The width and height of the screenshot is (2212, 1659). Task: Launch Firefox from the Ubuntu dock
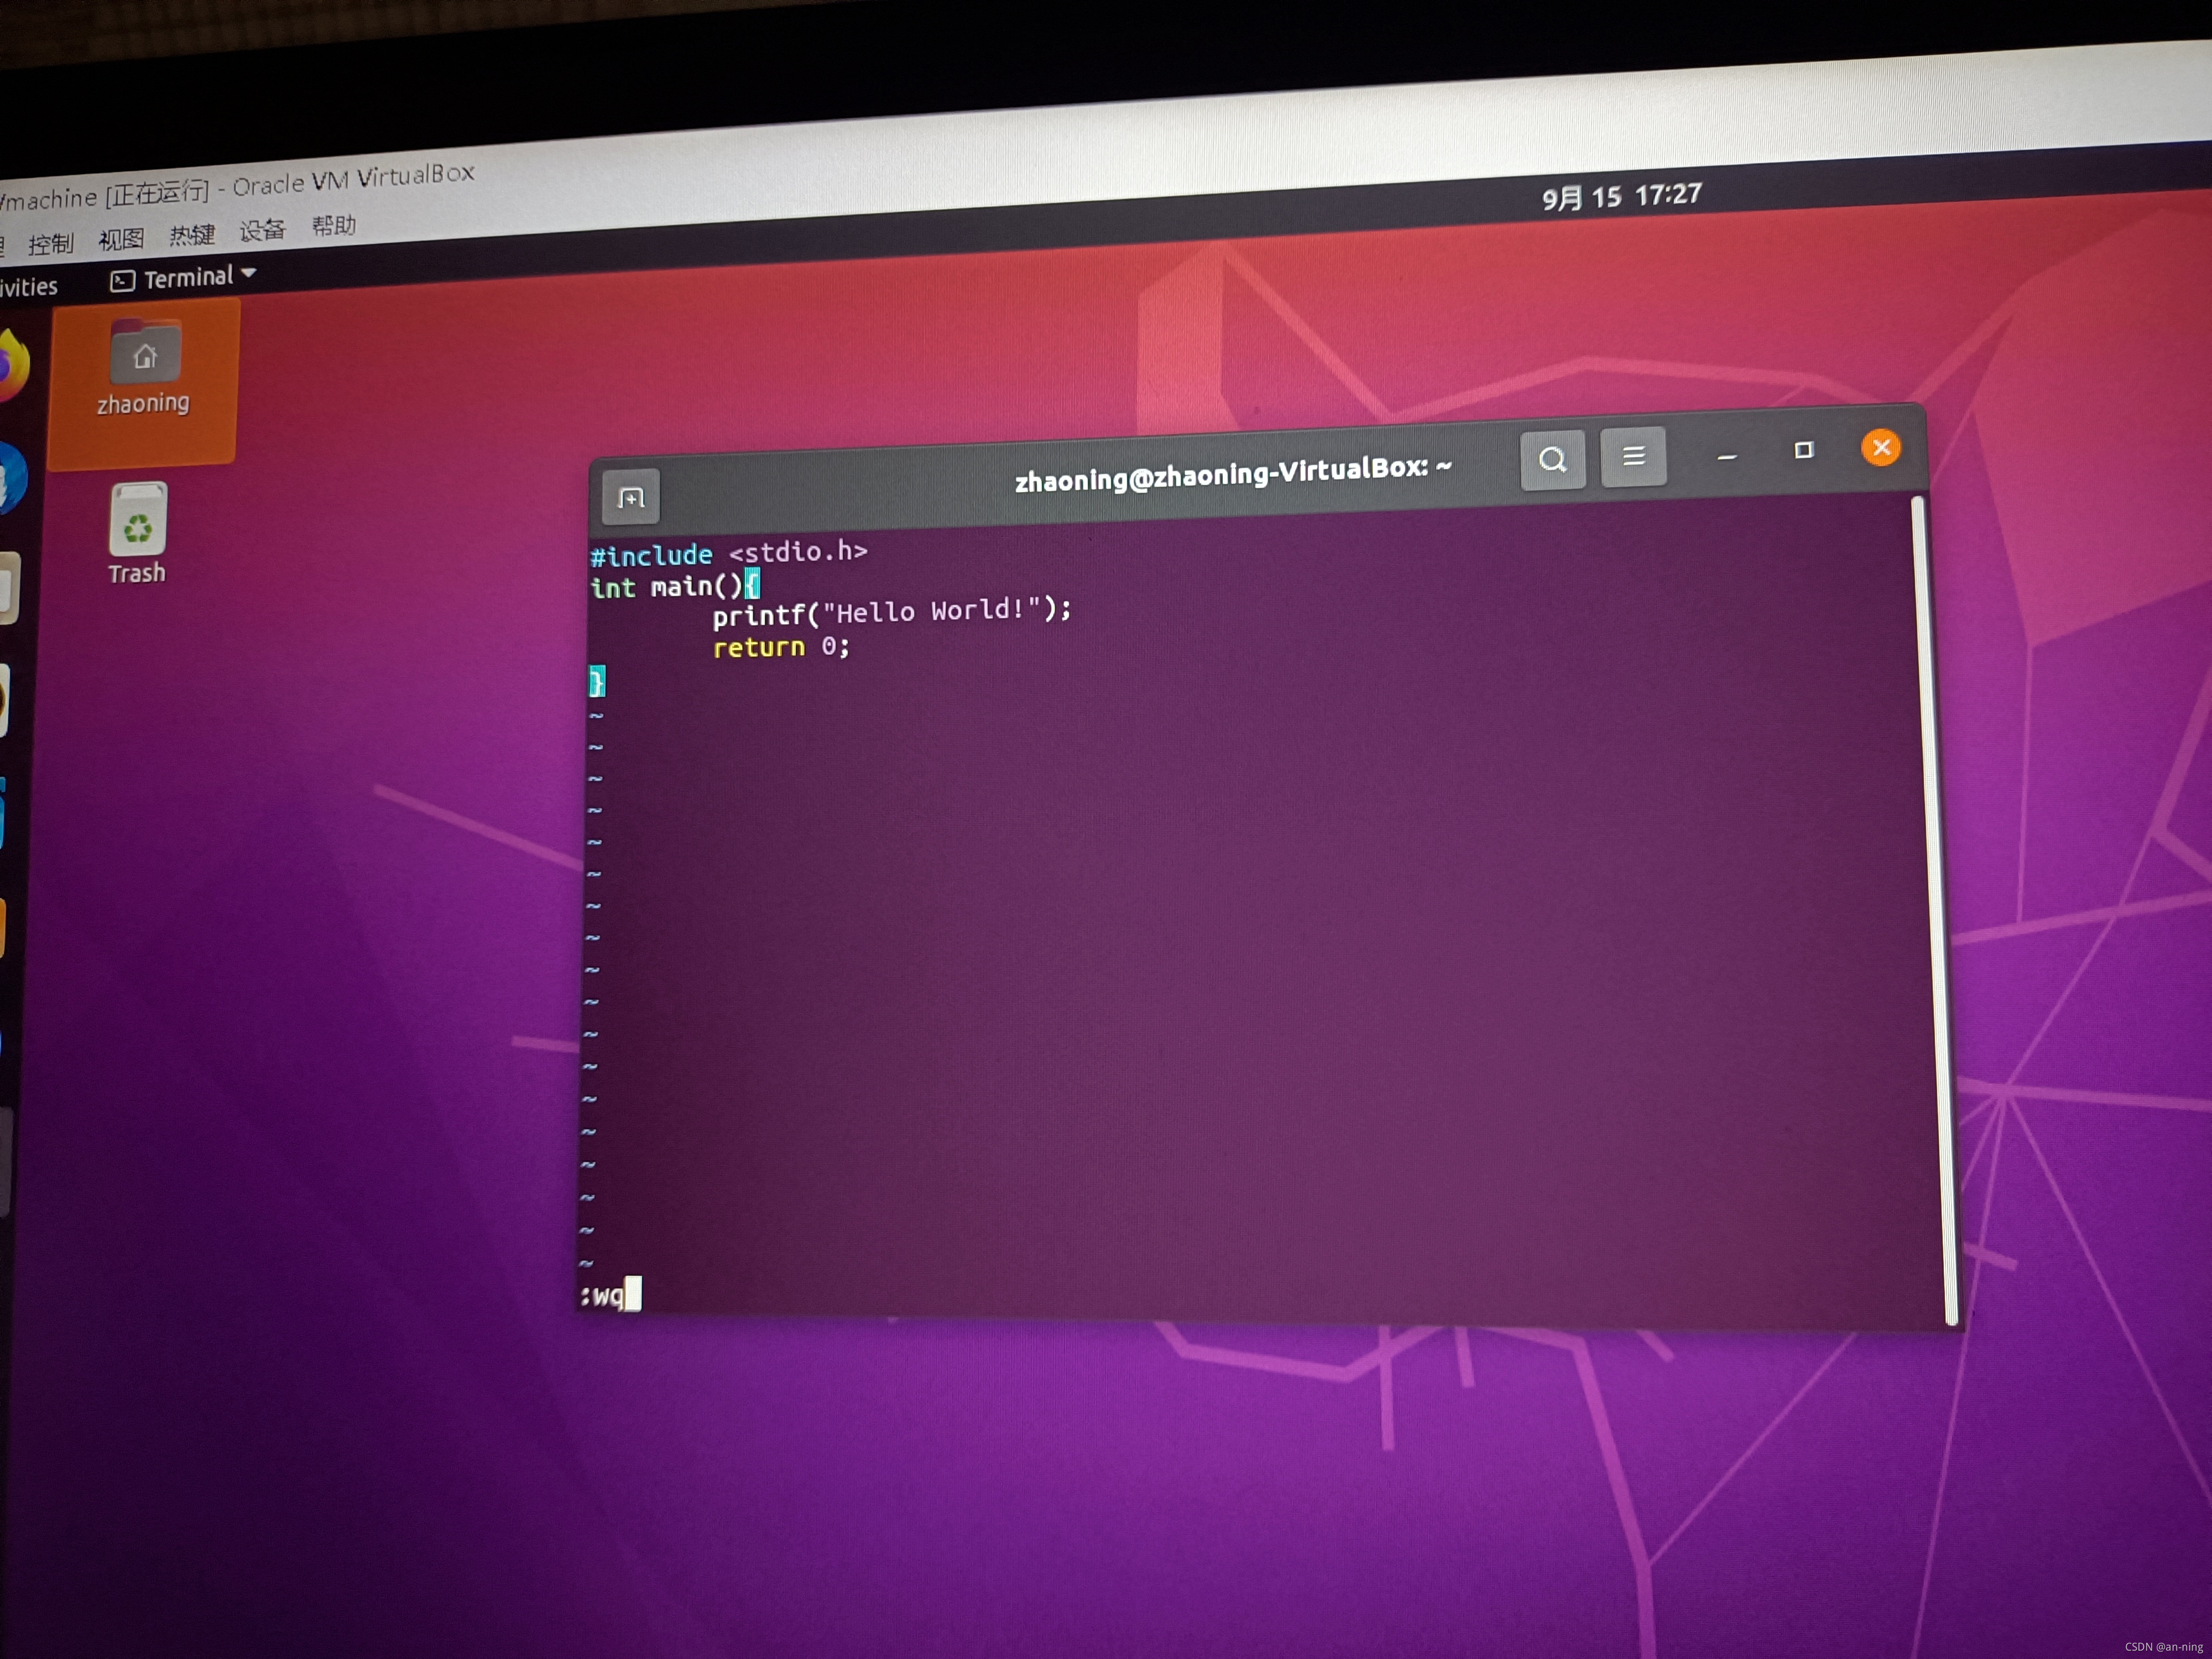(x=12, y=366)
